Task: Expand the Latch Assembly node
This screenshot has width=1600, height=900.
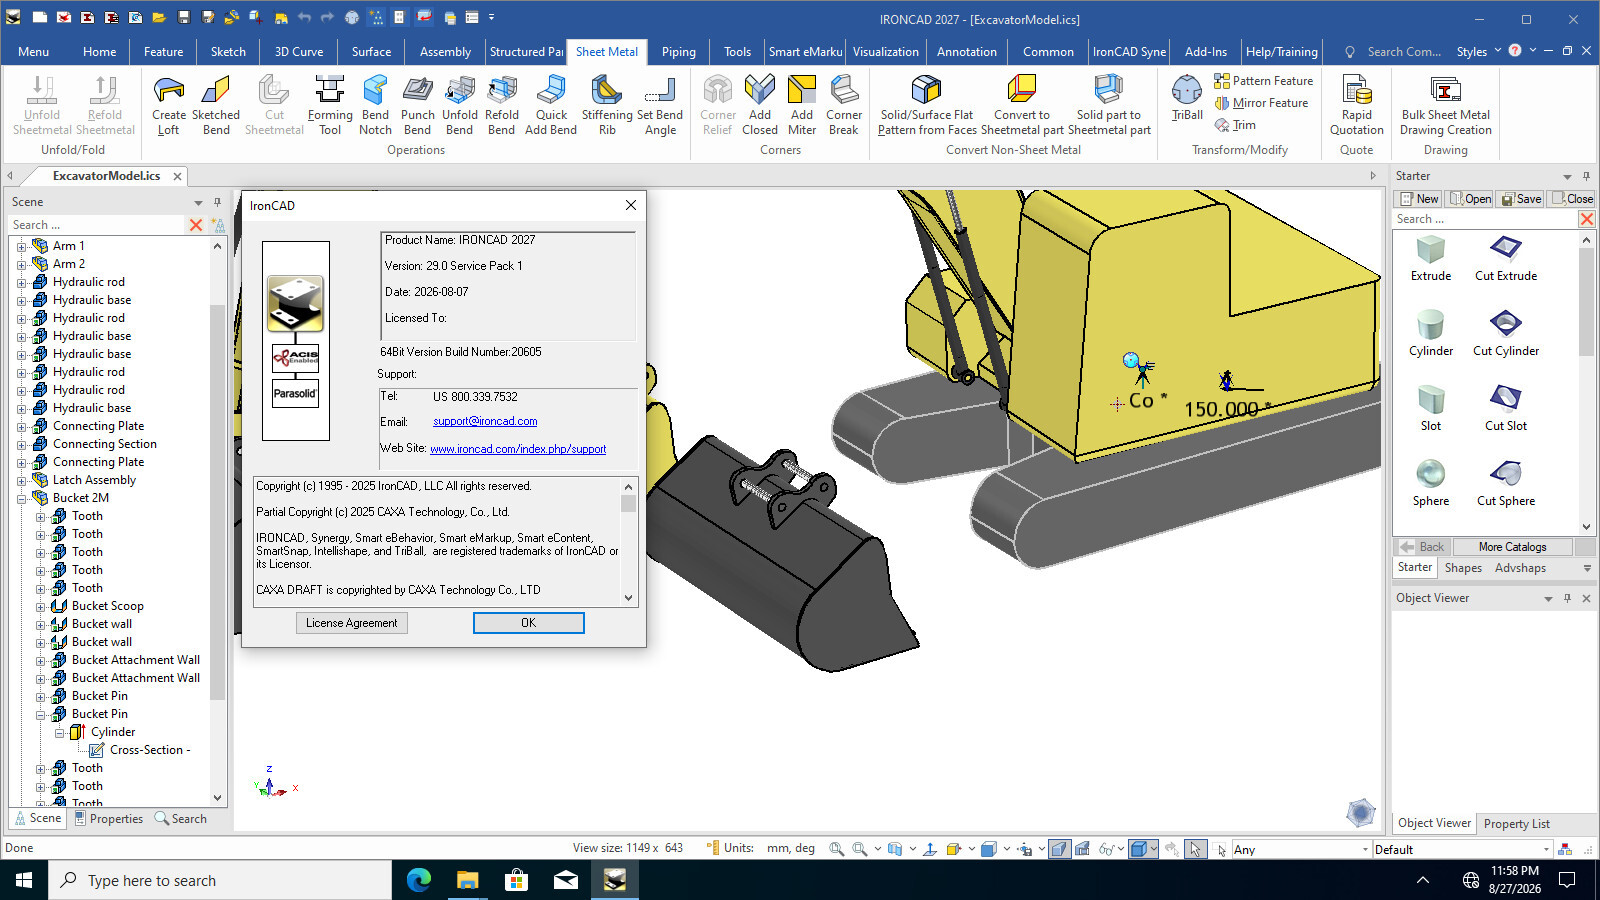Action: point(21,481)
